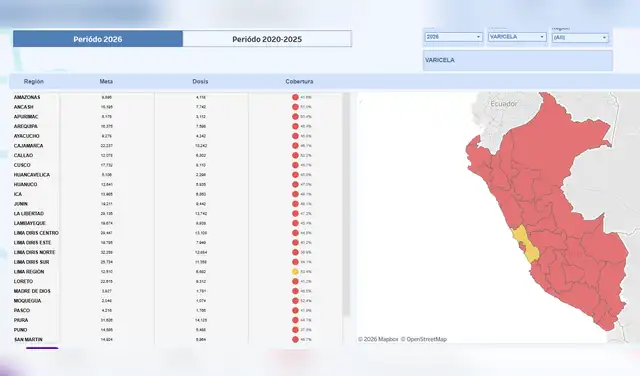The width and height of the screenshot is (640, 376).
Task: Click the red coverage dot for SAN MARTIN
Action: [295, 340]
